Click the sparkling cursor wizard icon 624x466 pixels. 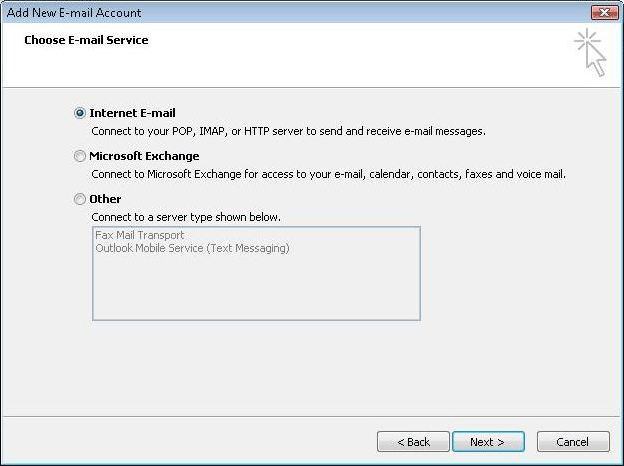(591, 52)
